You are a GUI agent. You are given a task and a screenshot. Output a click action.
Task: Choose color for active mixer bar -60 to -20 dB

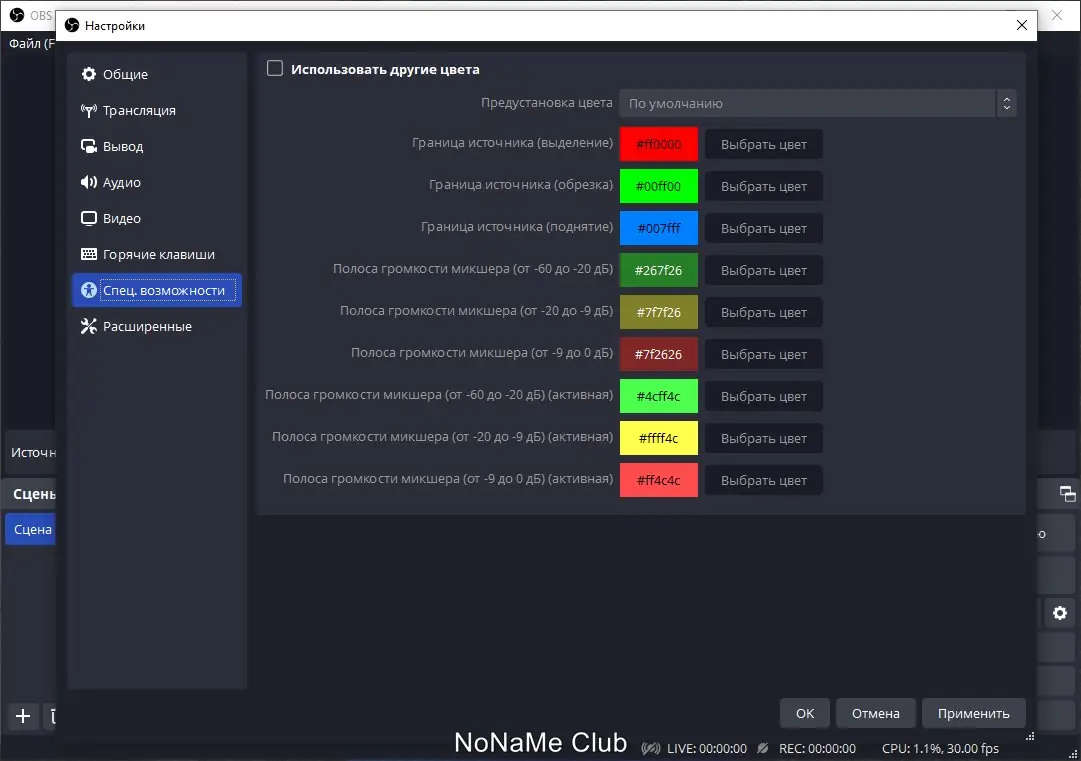764,397
